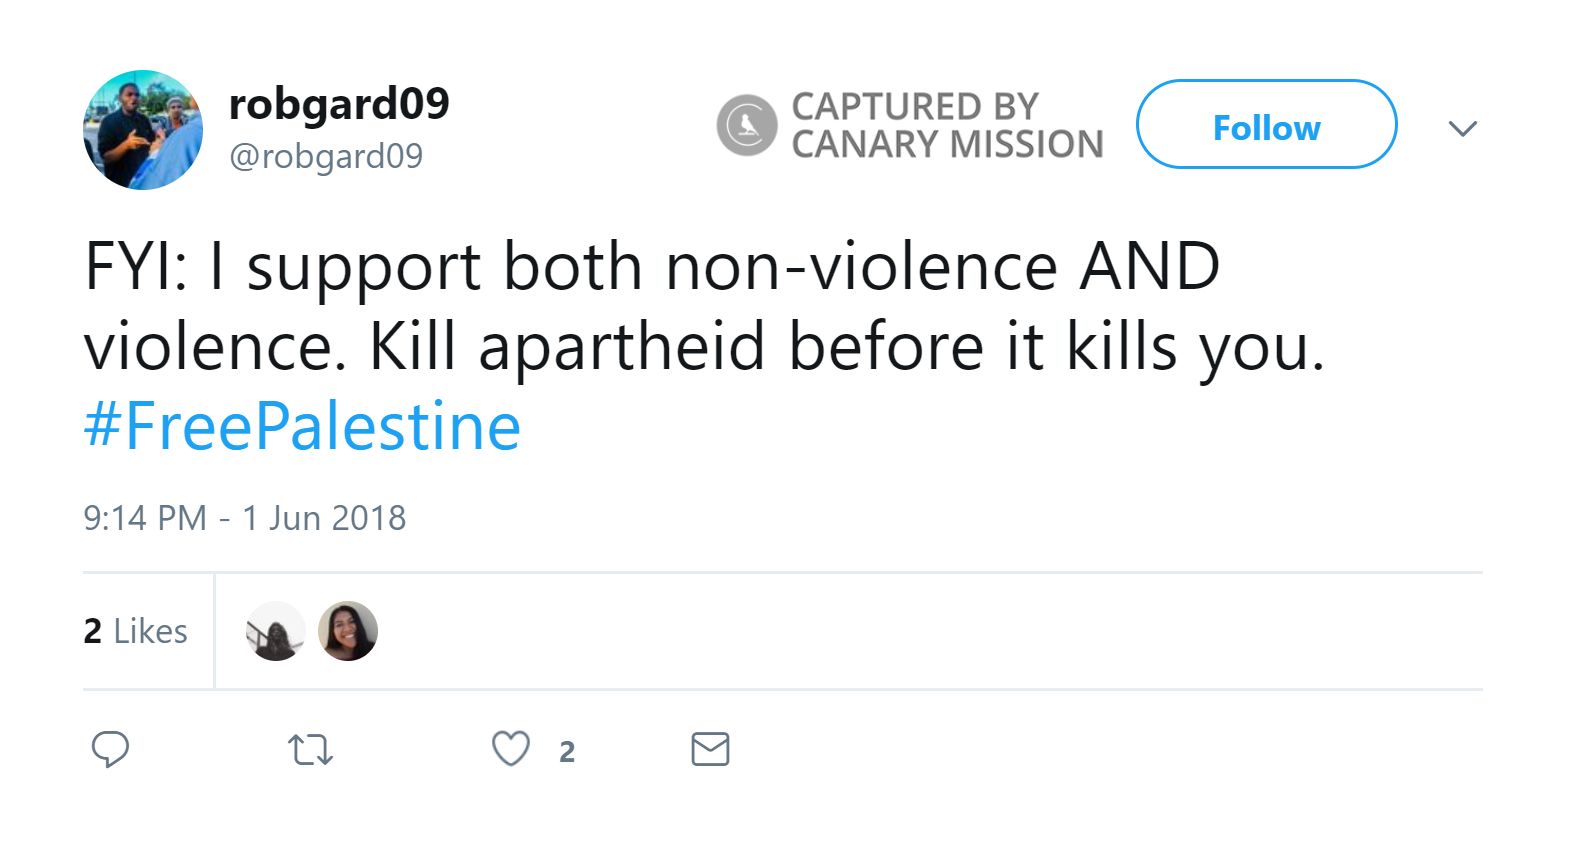Open the #FreePalestine hashtag
1573x844 pixels.
coord(300,424)
